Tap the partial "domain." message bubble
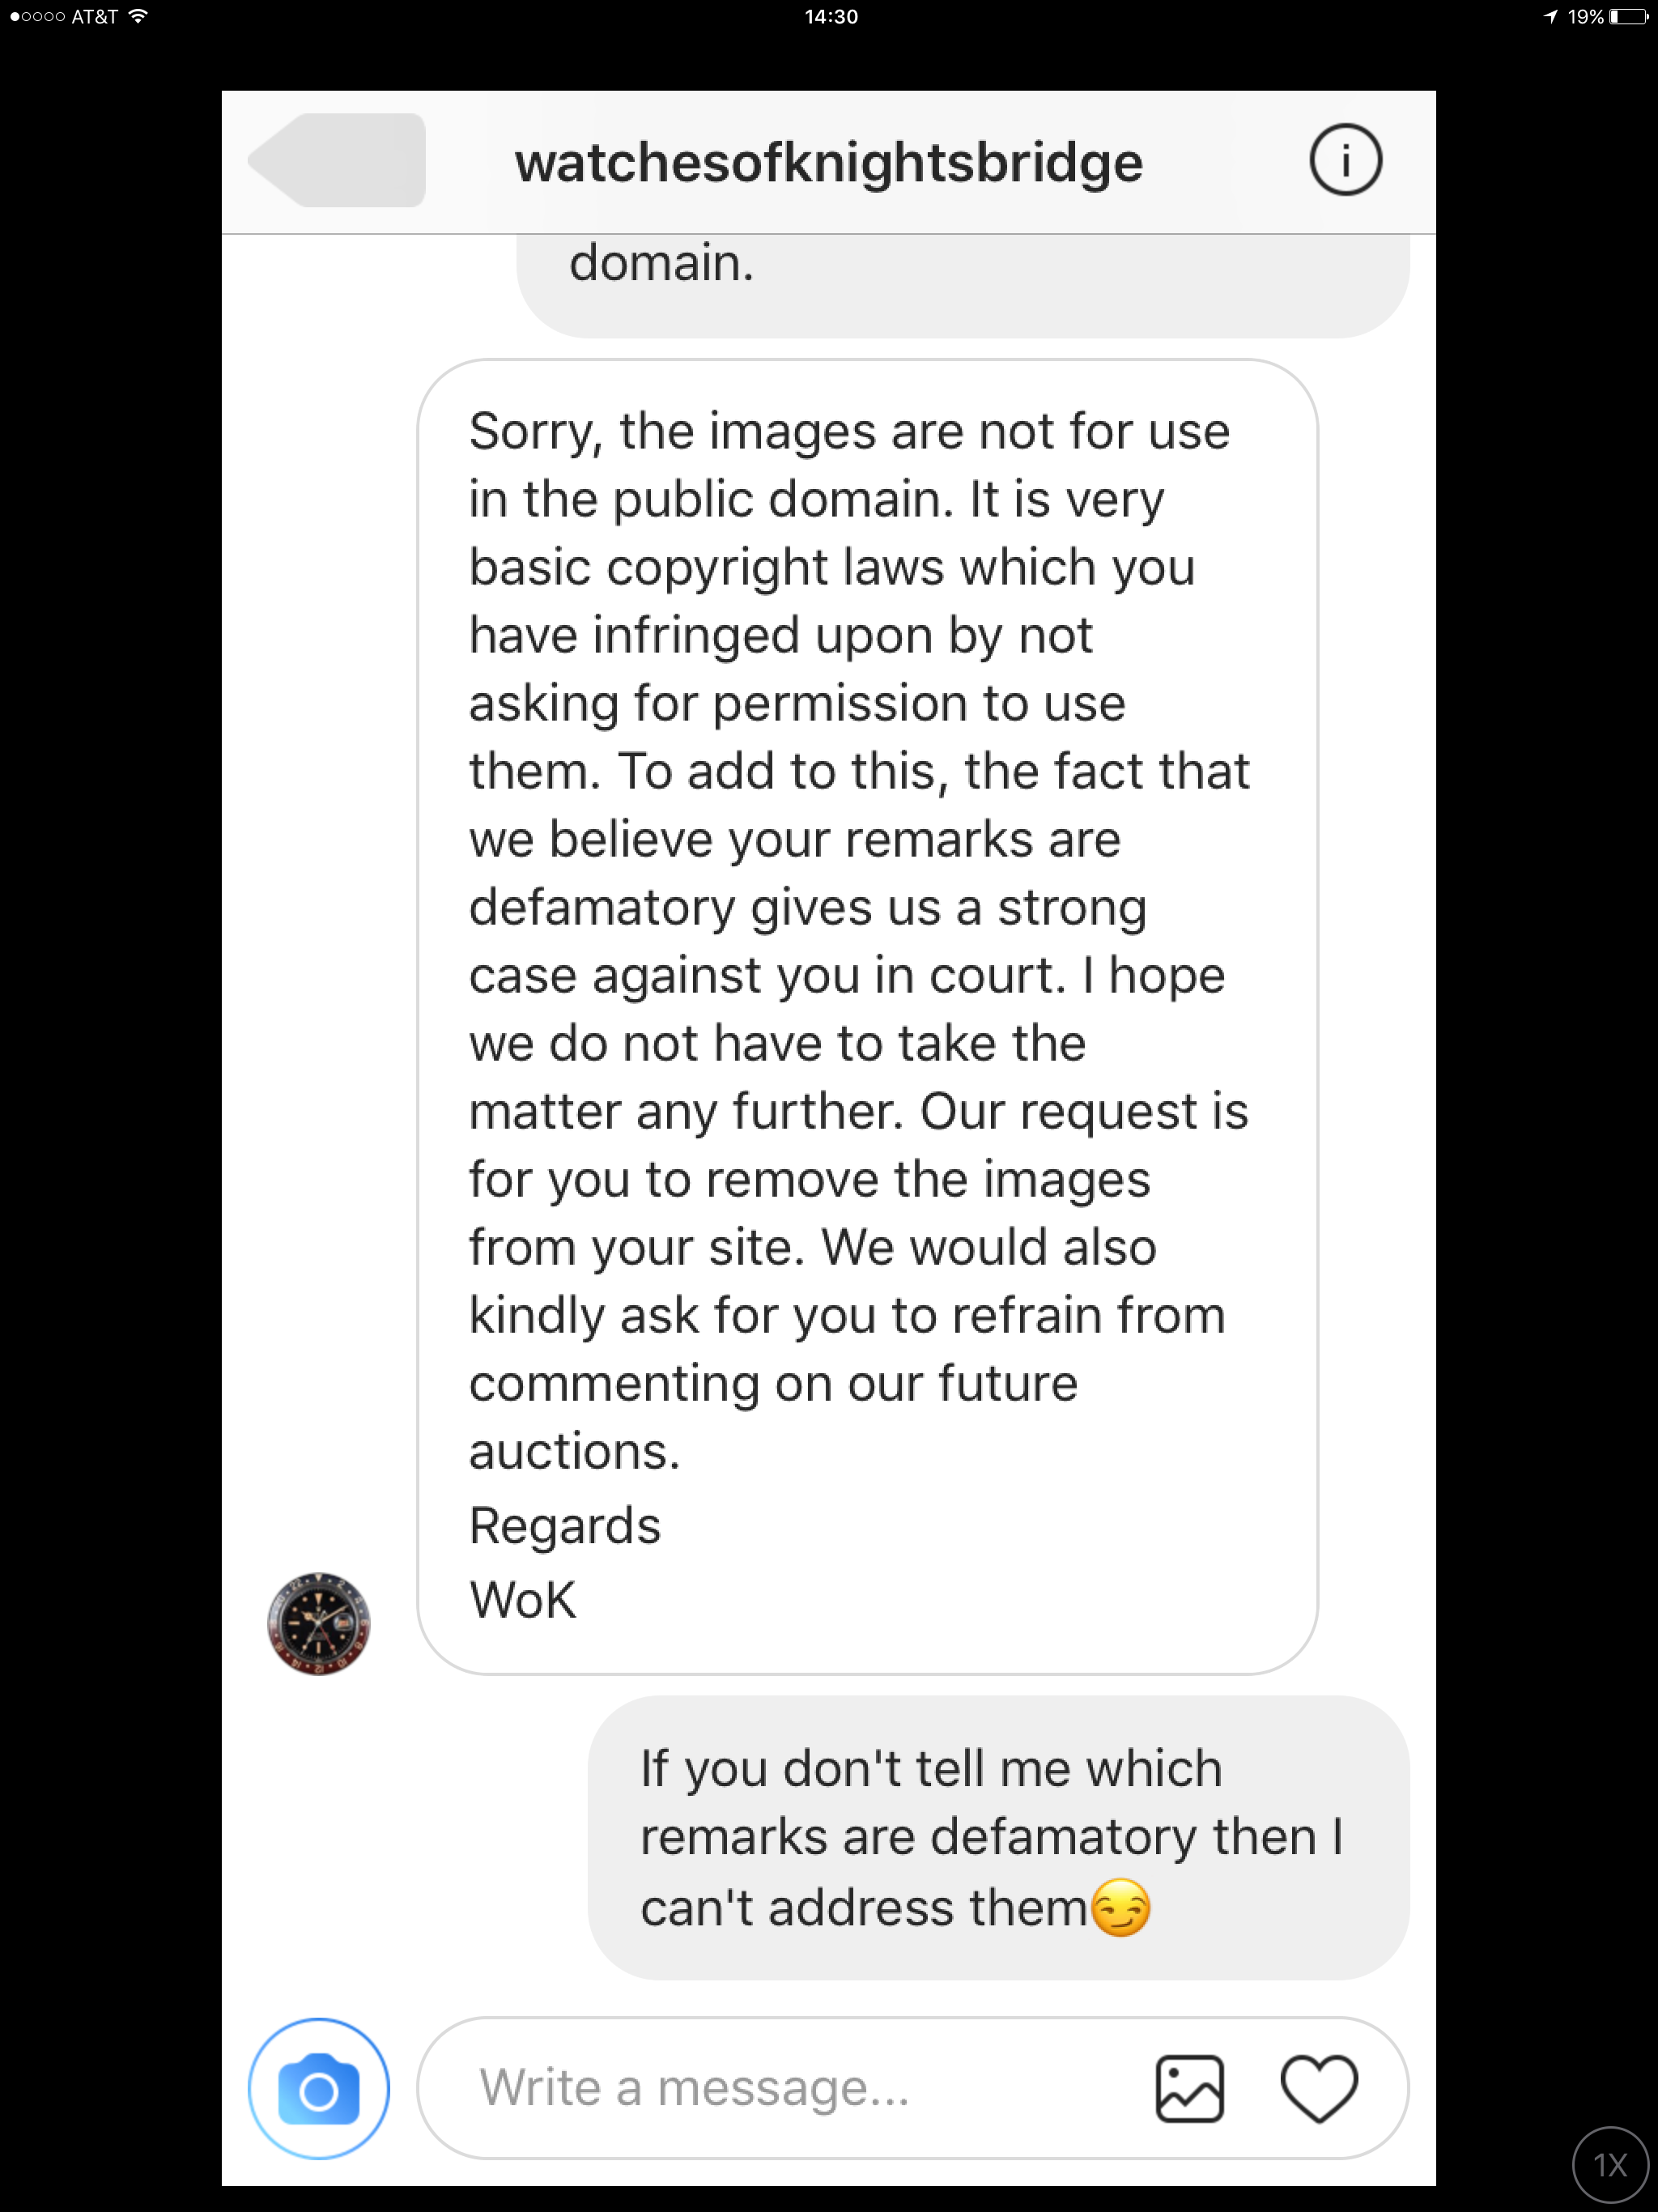 coord(962,283)
